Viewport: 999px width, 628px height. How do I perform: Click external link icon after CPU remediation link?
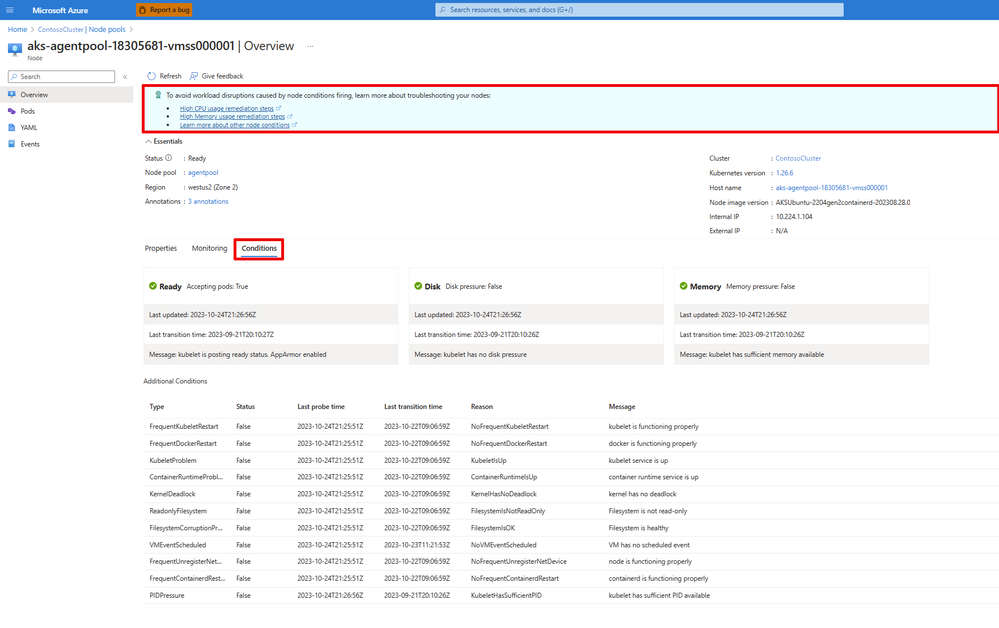coord(278,108)
